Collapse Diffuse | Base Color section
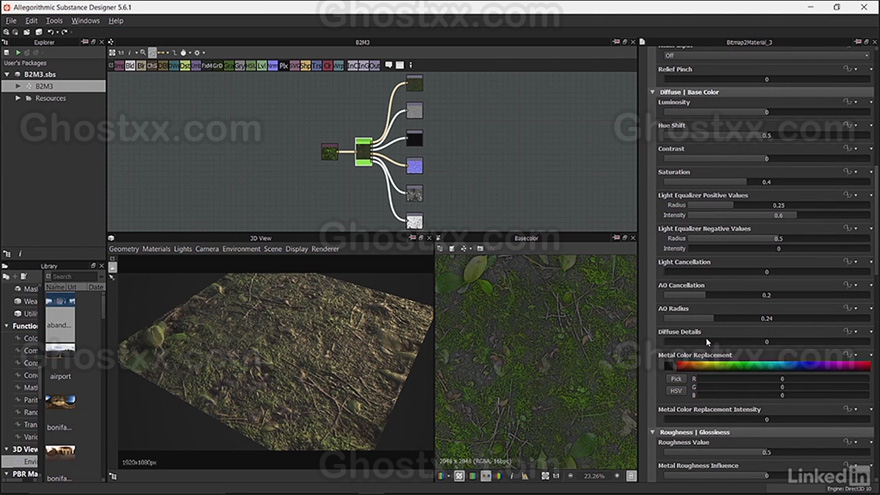This screenshot has width=880, height=495. pos(652,92)
